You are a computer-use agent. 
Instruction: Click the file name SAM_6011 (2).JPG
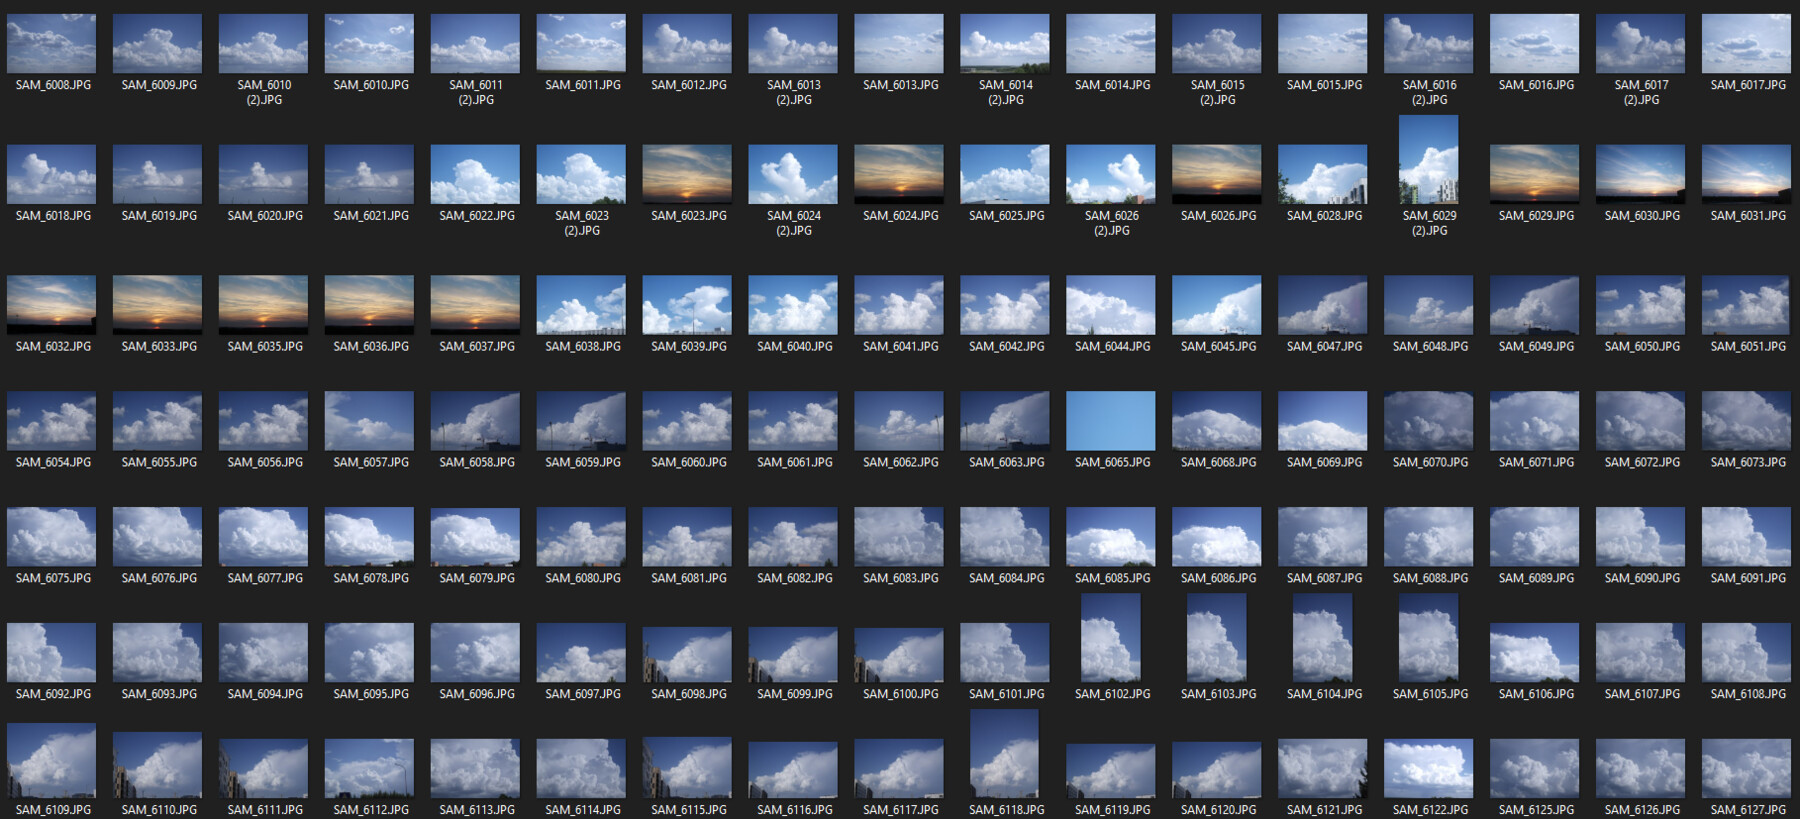tap(476, 93)
